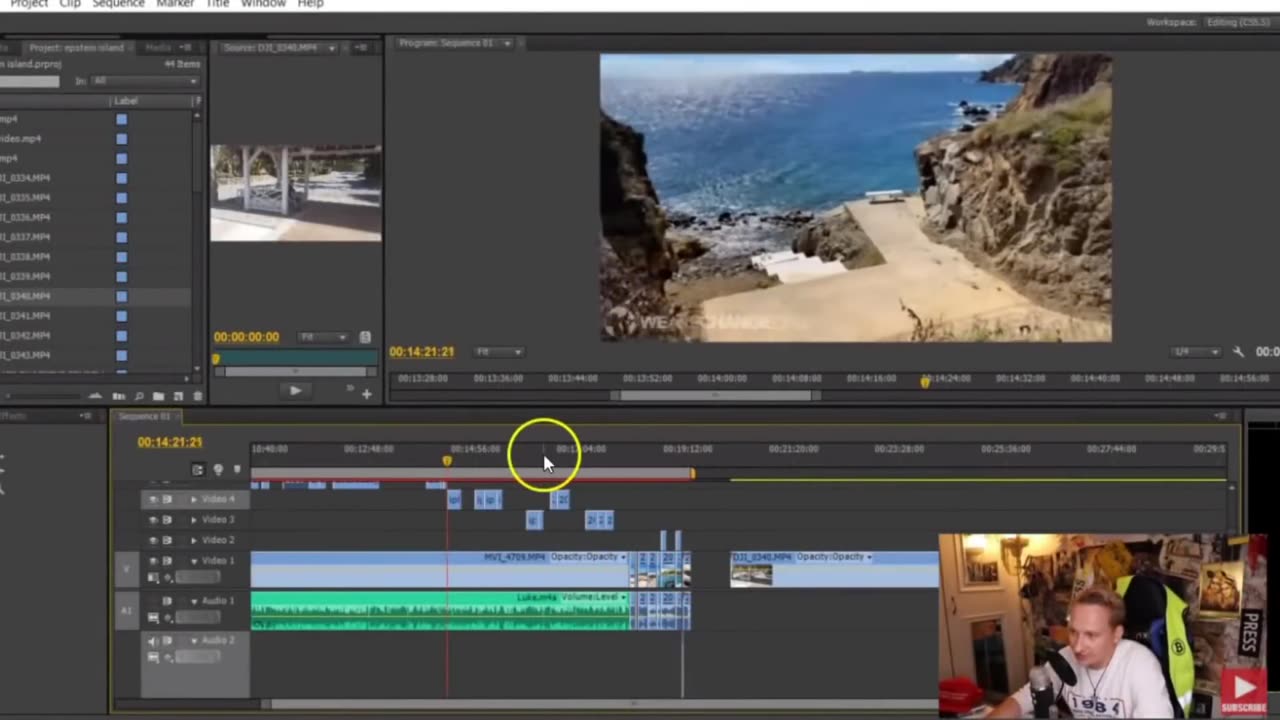Toggle Snap in the timeline header
Viewport: 1280px width, 720px height.
197,469
